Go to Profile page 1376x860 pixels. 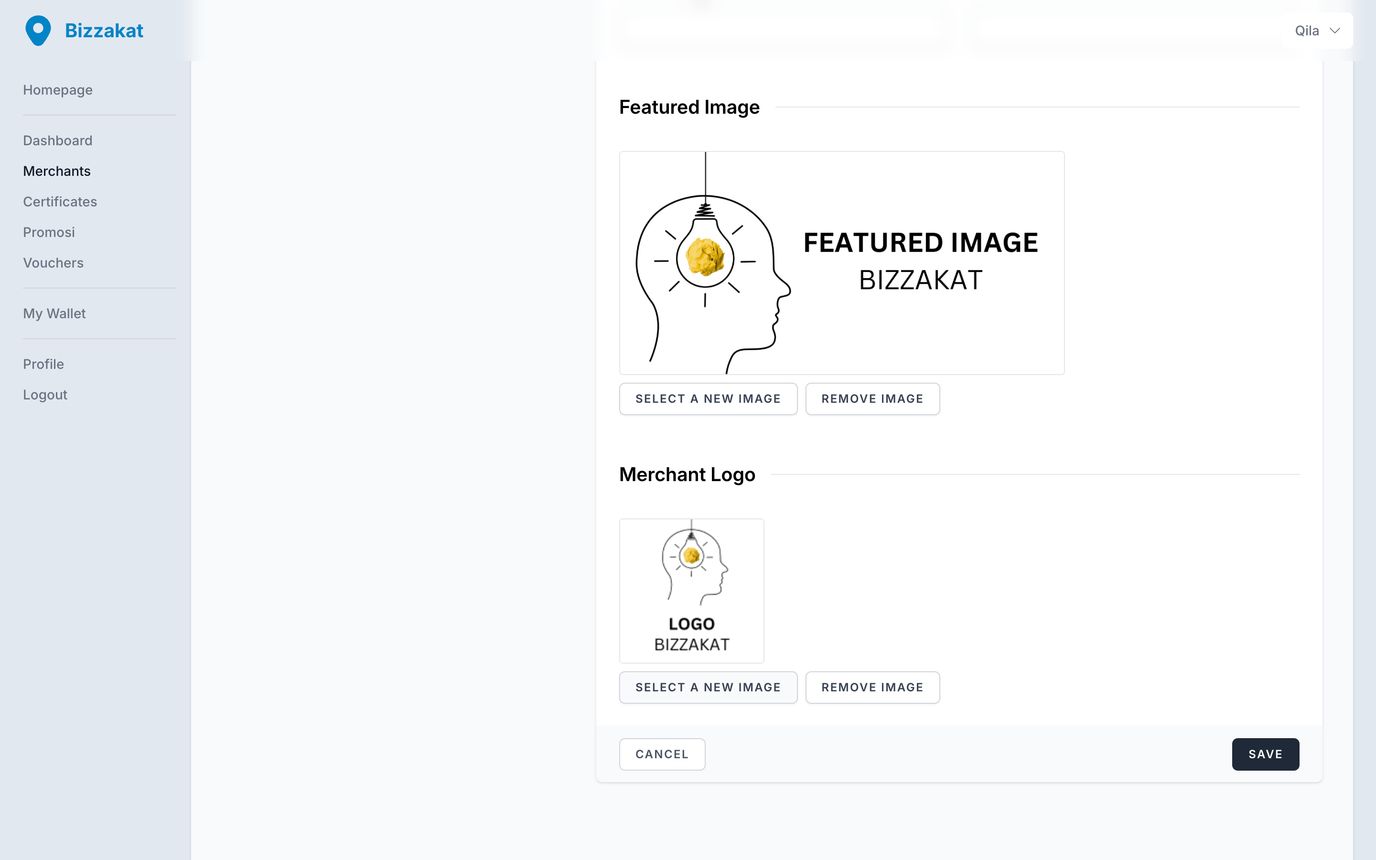[43, 364]
